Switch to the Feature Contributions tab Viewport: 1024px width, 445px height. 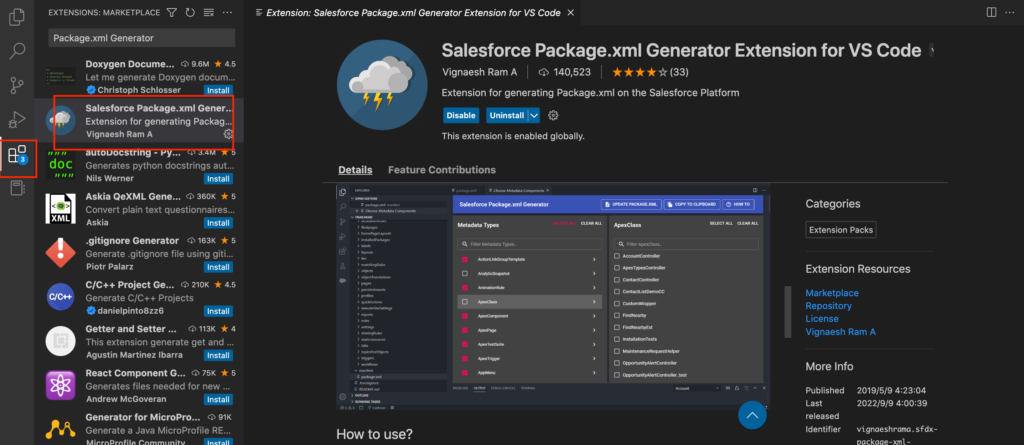point(441,170)
